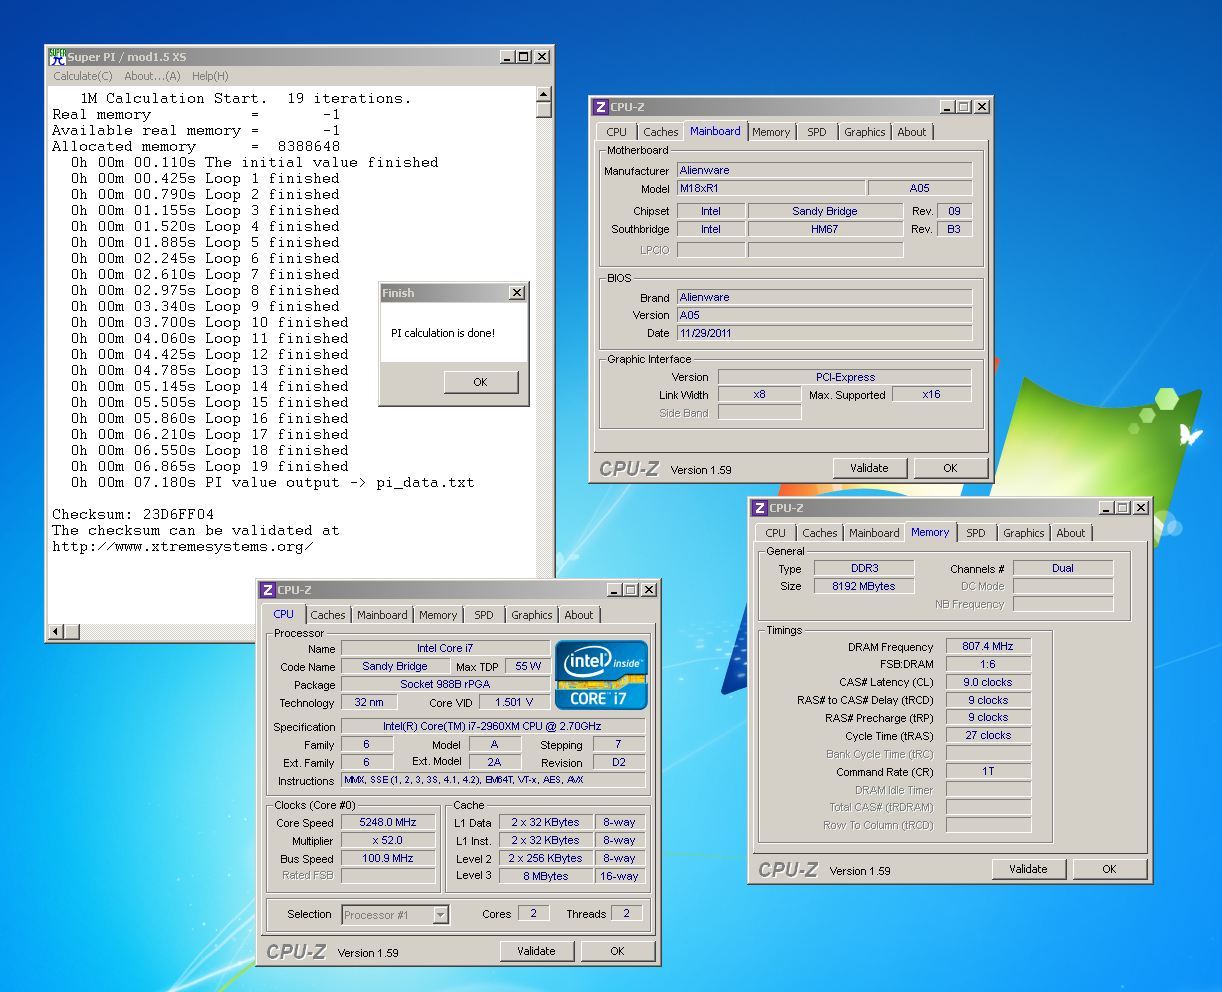Click the up arrow of Super PI's vertical scrollbar
This screenshot has height=992, width=1222.
(544, 95)
